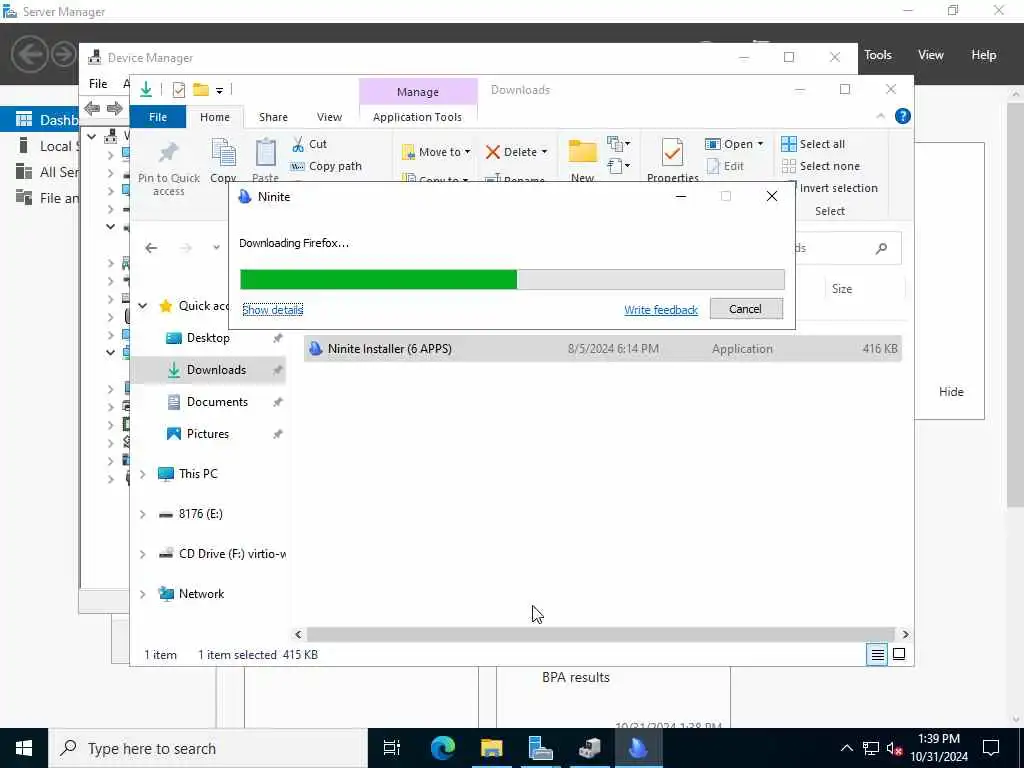This screenshot has height=768, width=1024.
Task: Click Device Manager taskbar icon
Action: point(590,748)
